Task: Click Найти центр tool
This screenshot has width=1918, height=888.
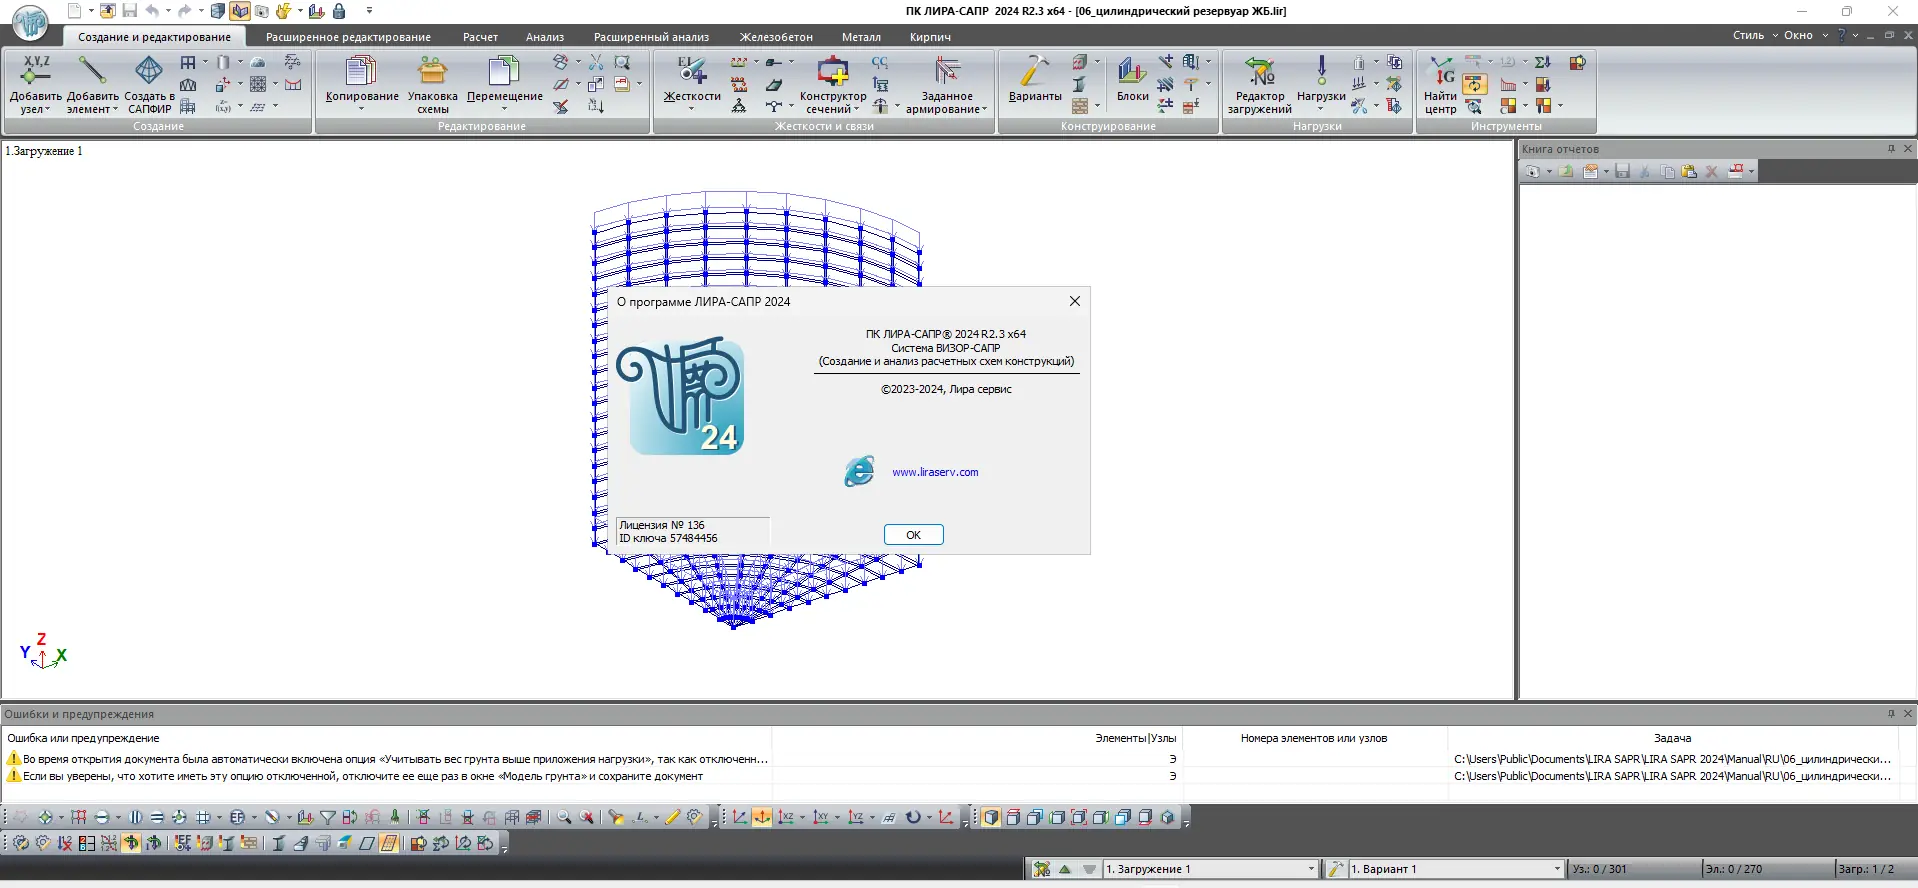Action: pyautogui.click(x=1441, y=84)
